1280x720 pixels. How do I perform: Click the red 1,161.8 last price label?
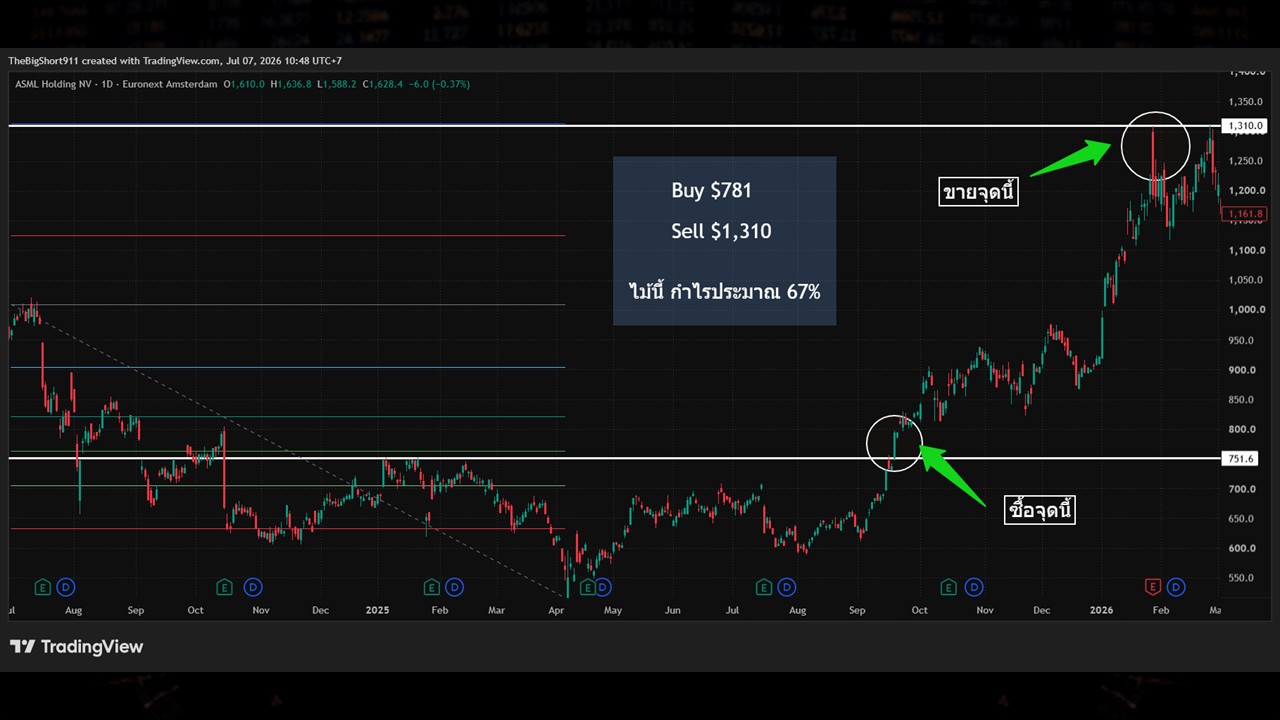[1246, 214]
